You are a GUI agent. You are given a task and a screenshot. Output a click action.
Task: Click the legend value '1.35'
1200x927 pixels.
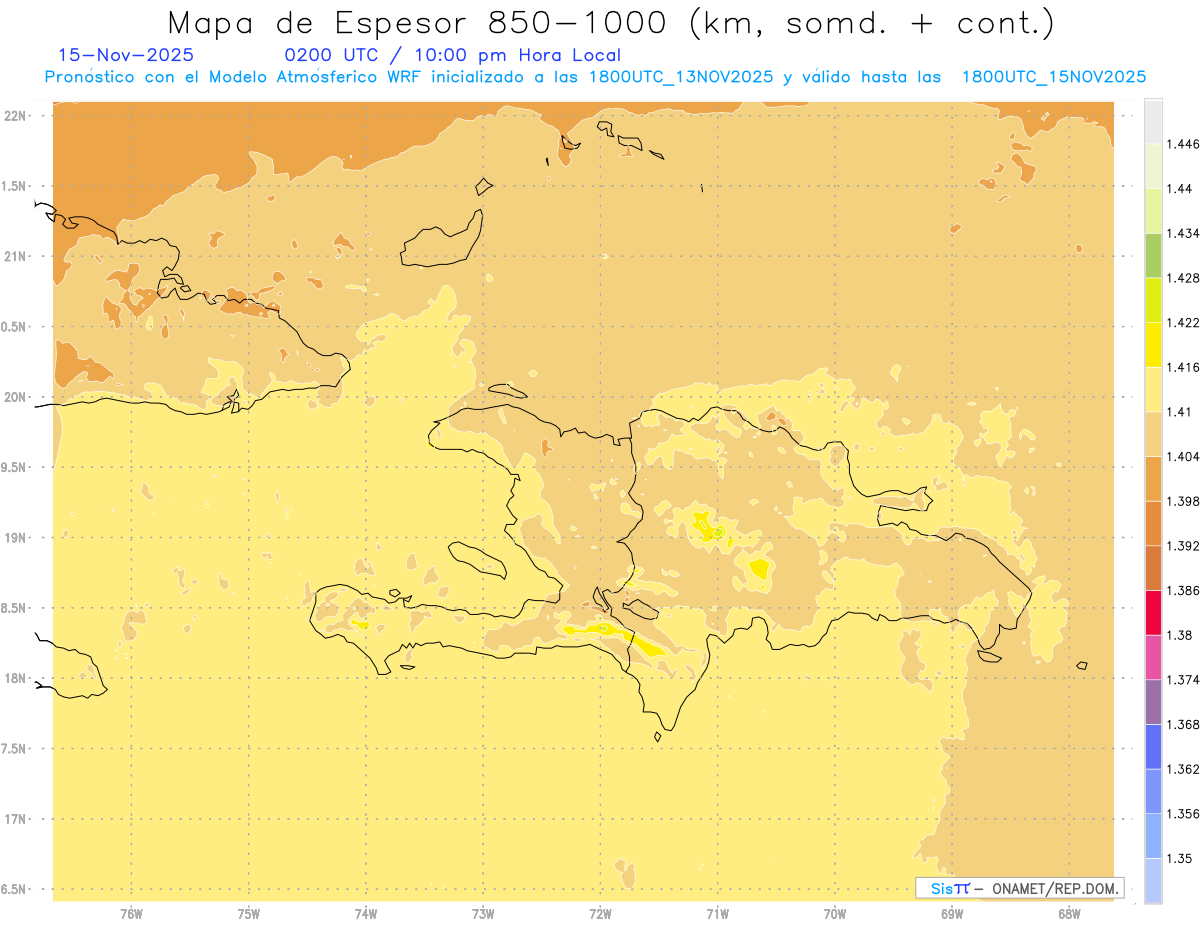click(x=1179, y=859)
